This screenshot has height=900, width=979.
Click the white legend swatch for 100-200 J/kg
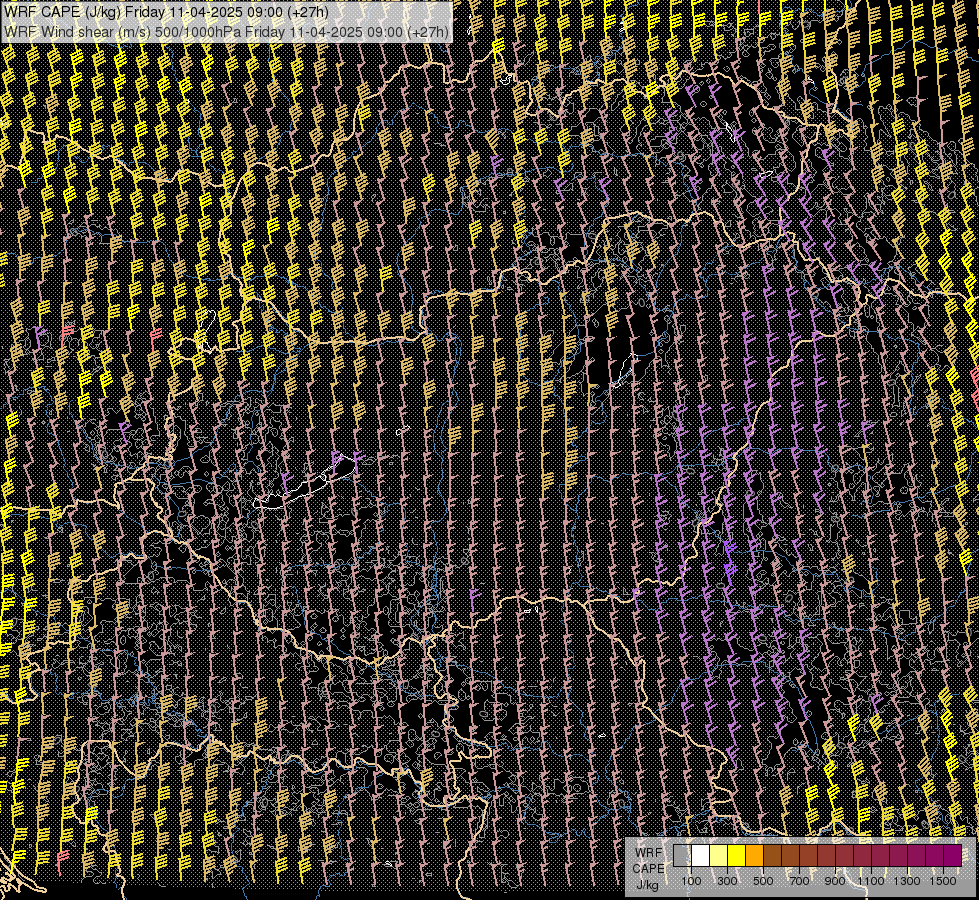tap(701, 856)
